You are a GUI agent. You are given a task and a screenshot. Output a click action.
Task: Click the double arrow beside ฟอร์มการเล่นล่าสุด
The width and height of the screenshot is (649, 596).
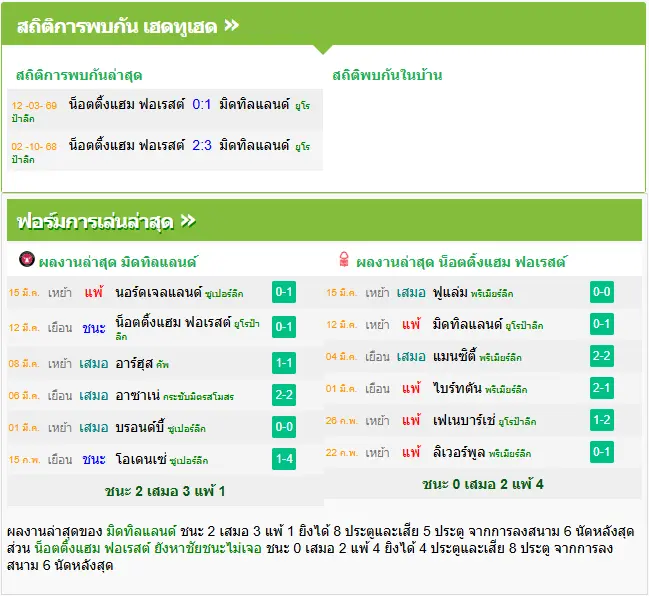(x=188, y=221)
